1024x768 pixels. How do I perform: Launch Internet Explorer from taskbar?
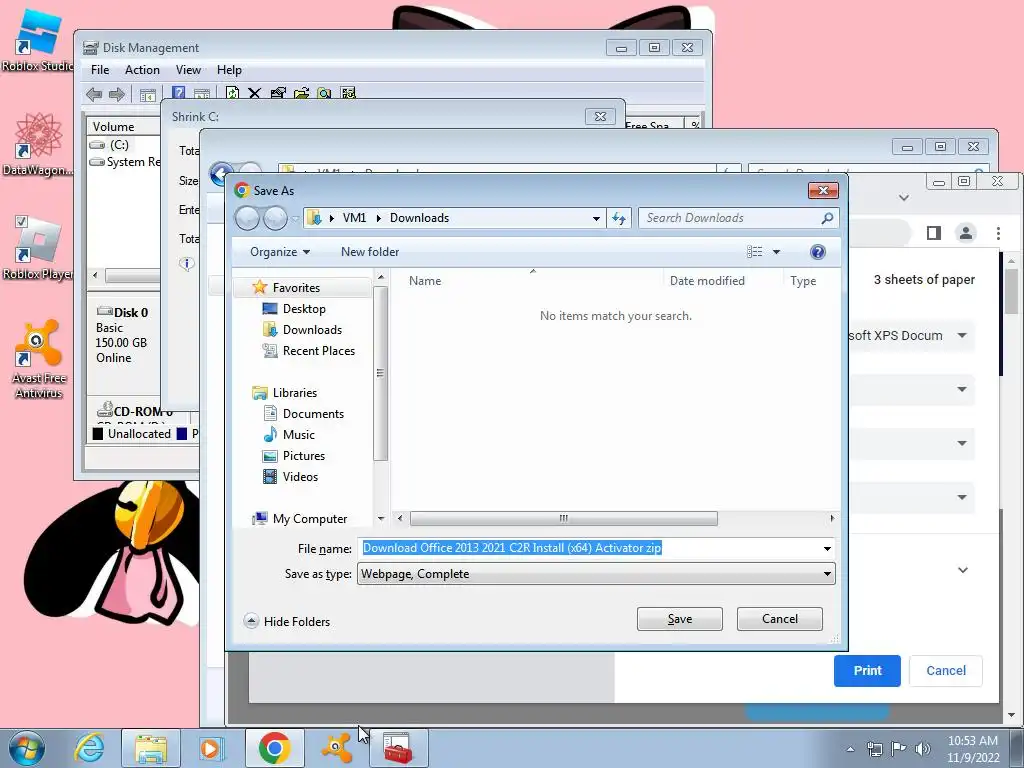click(x=89, y=748)
